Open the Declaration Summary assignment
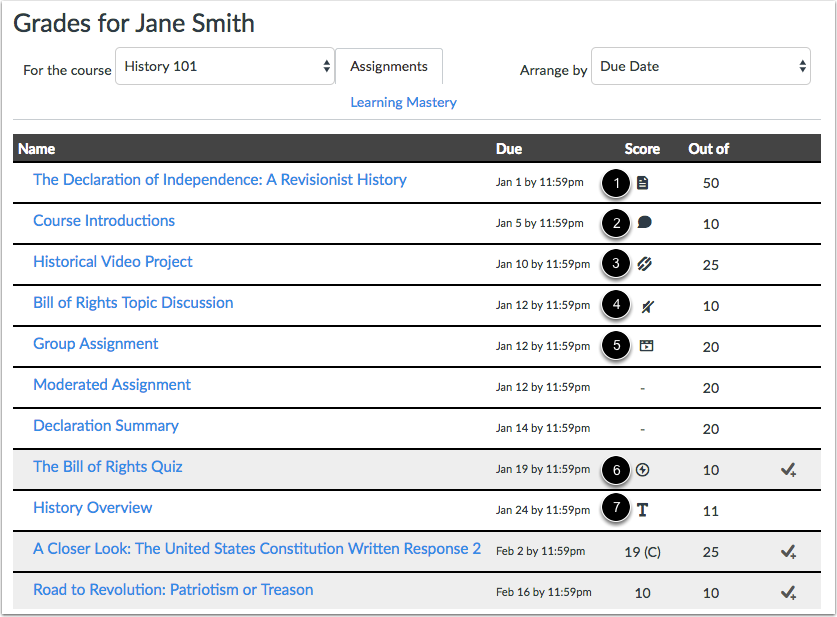 pos(105,425)
